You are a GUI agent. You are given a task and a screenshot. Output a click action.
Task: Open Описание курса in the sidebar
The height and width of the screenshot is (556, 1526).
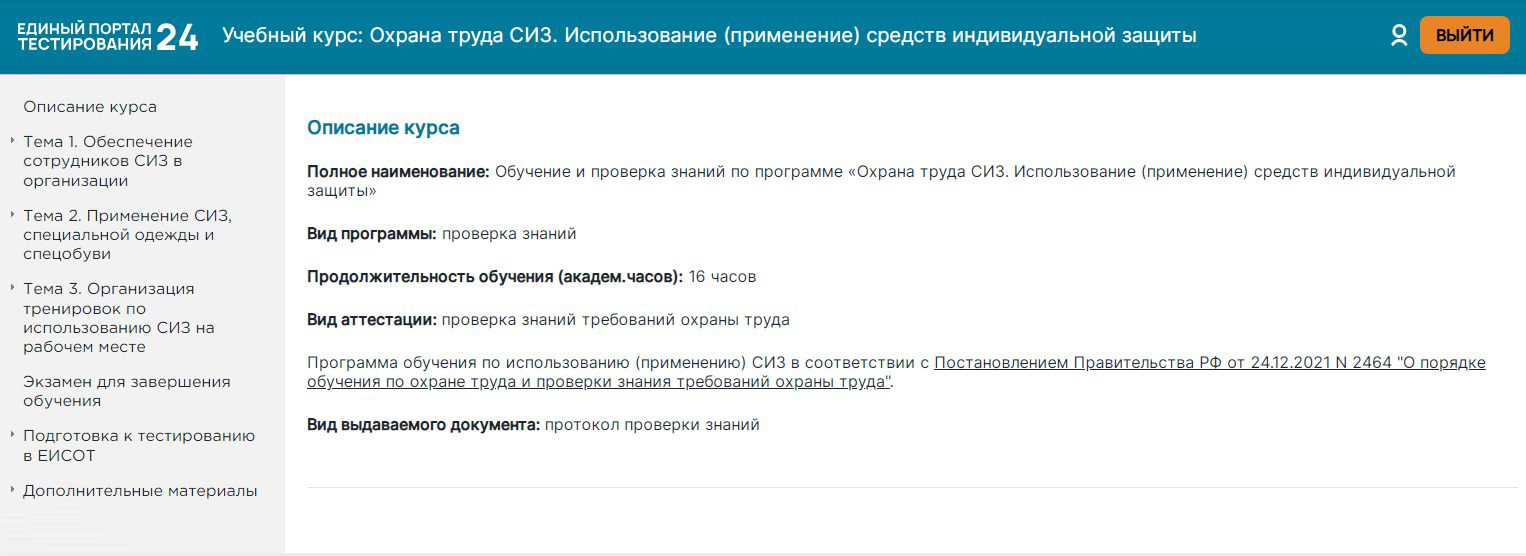tap(90, 107)
